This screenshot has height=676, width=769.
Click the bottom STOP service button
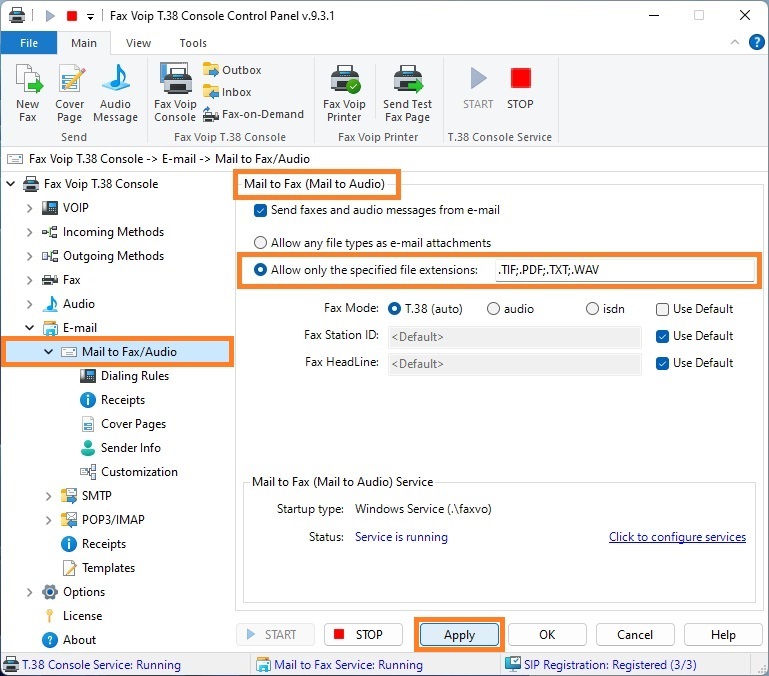point(363,635)
